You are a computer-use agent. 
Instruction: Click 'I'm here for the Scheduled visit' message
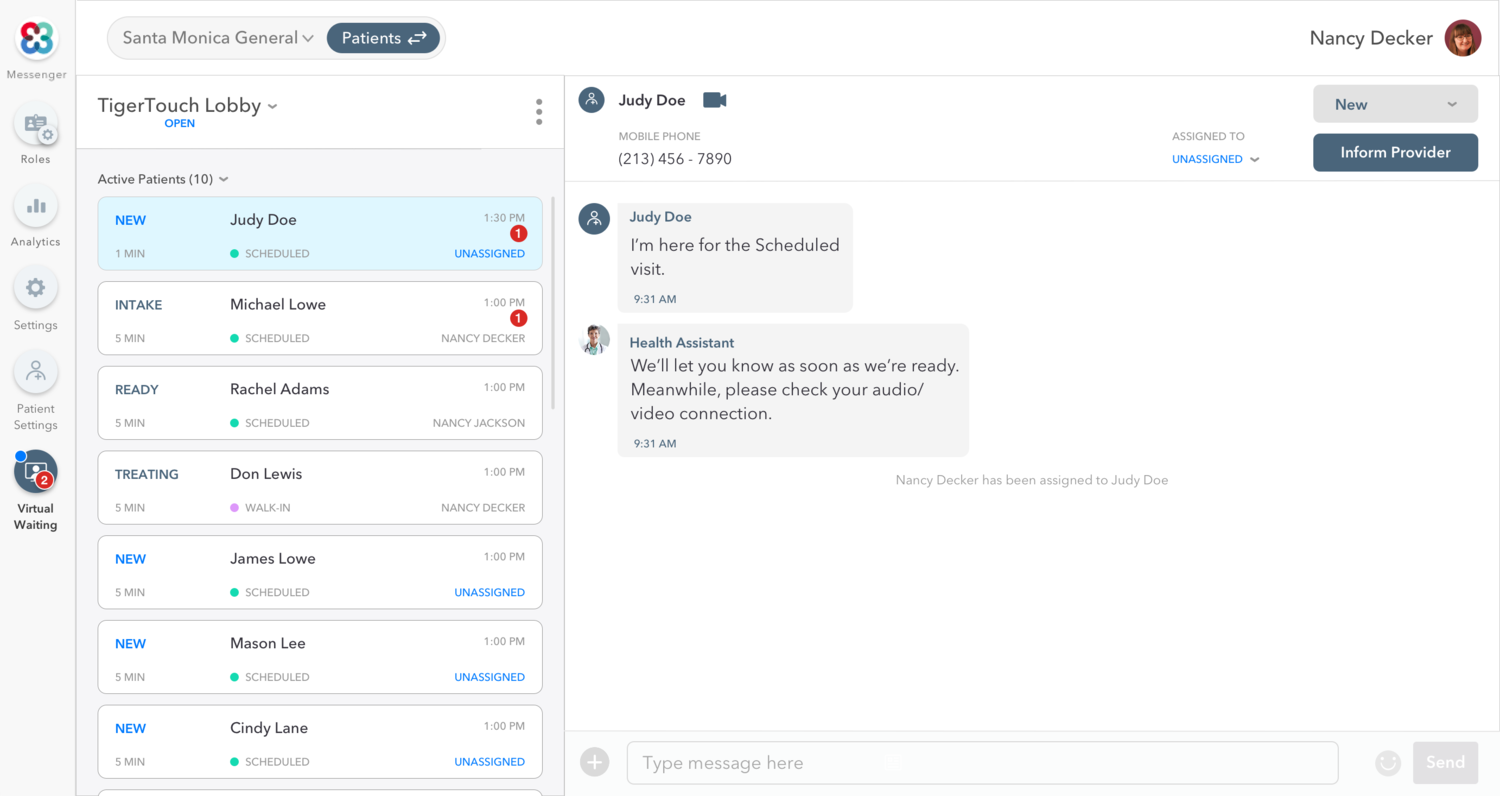[x=735, y=257]
